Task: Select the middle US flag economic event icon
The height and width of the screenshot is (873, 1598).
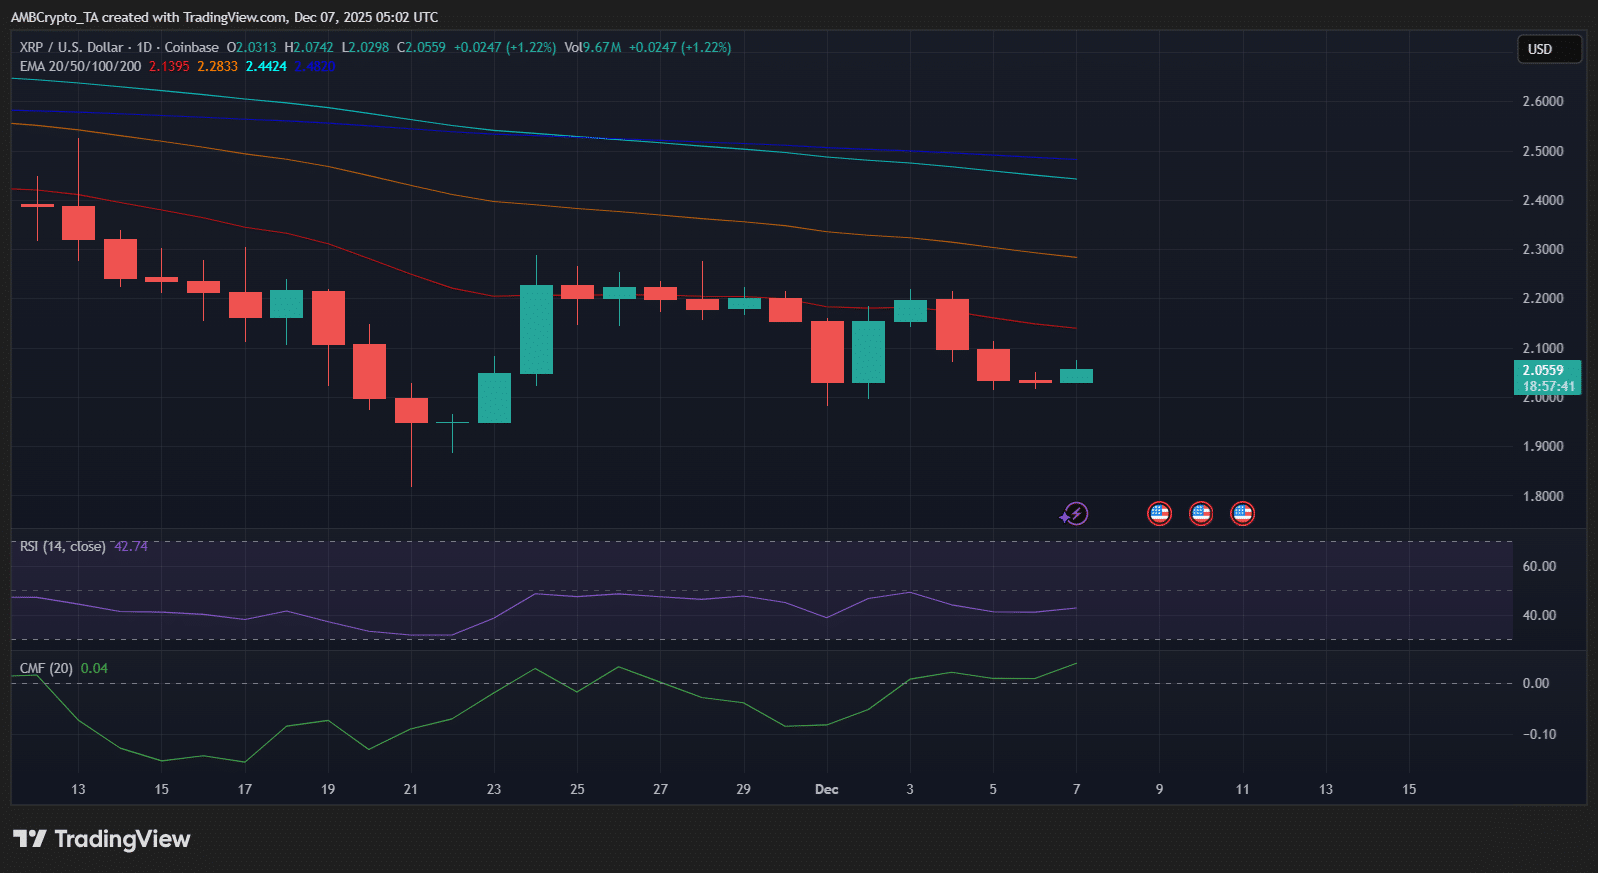Action: coord(1201,514)
